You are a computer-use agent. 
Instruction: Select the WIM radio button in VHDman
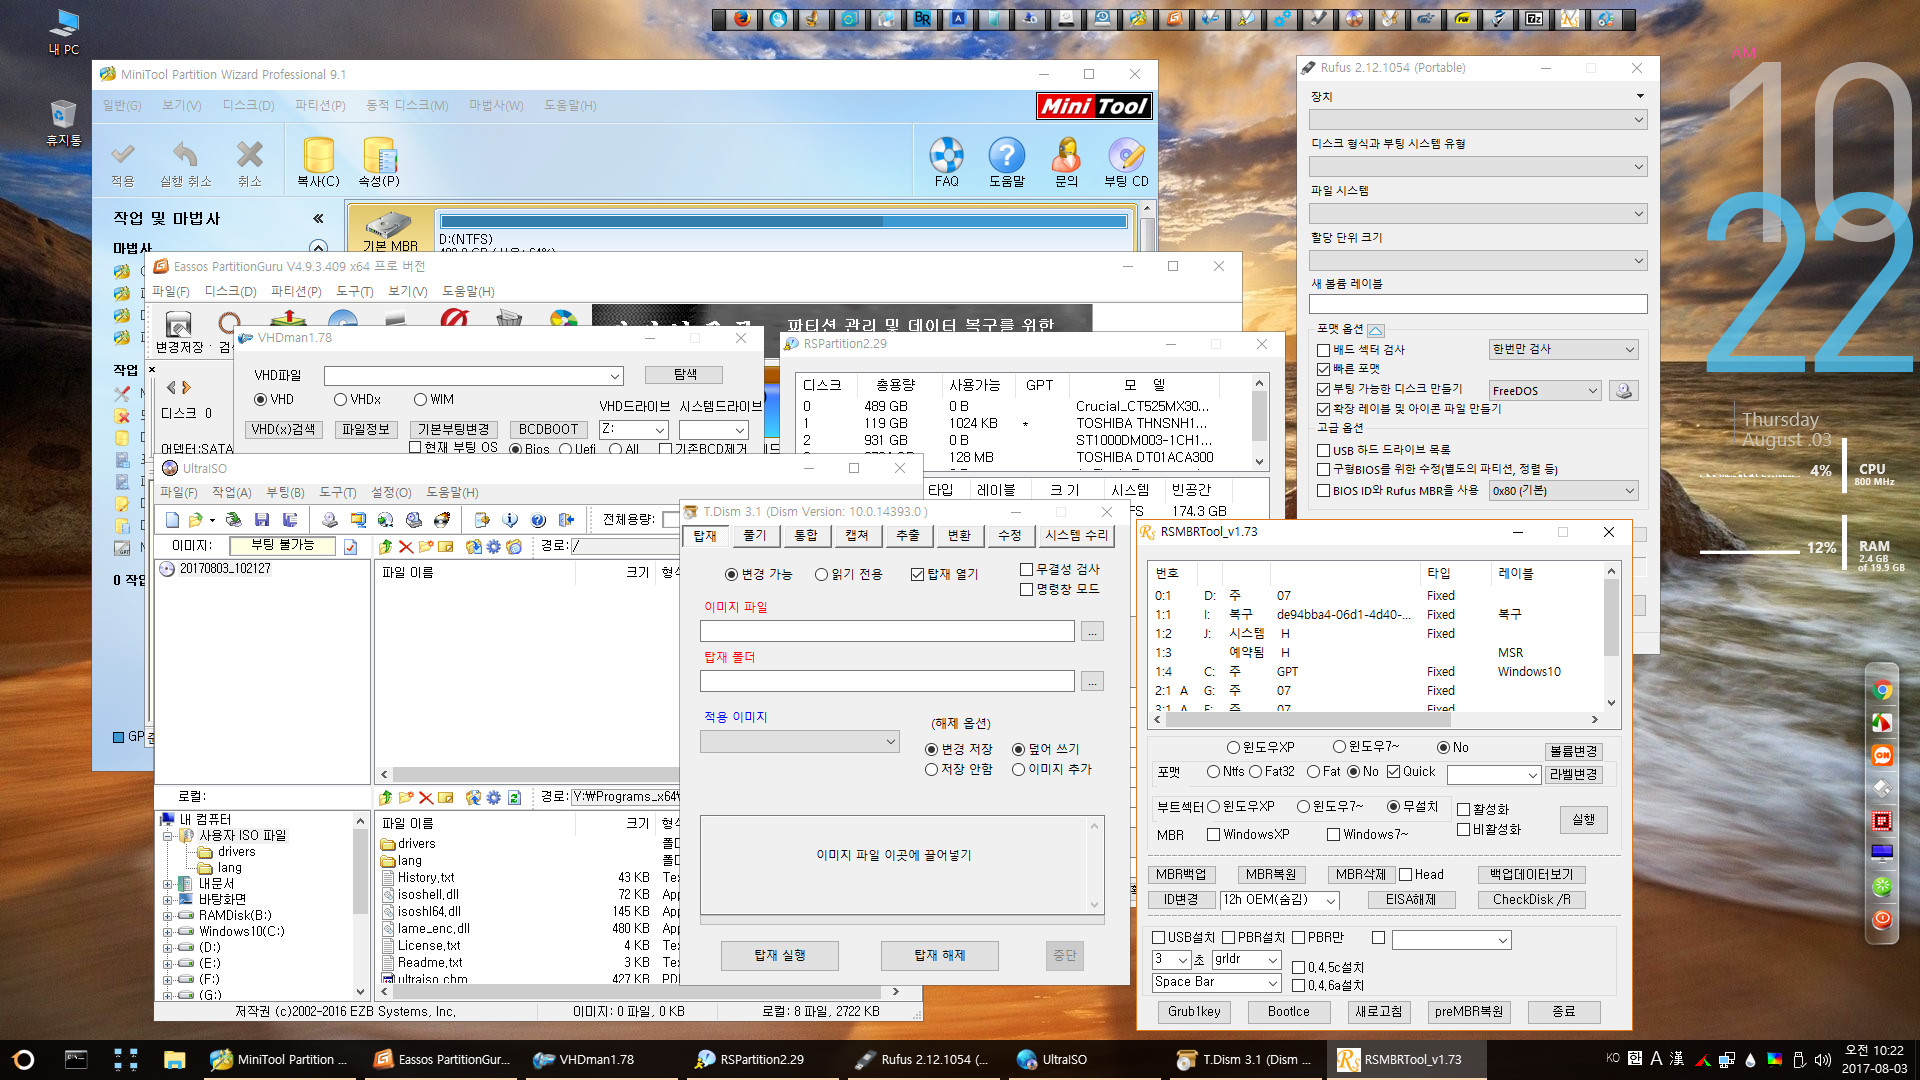pyautogui.click(x=420, y=399)
